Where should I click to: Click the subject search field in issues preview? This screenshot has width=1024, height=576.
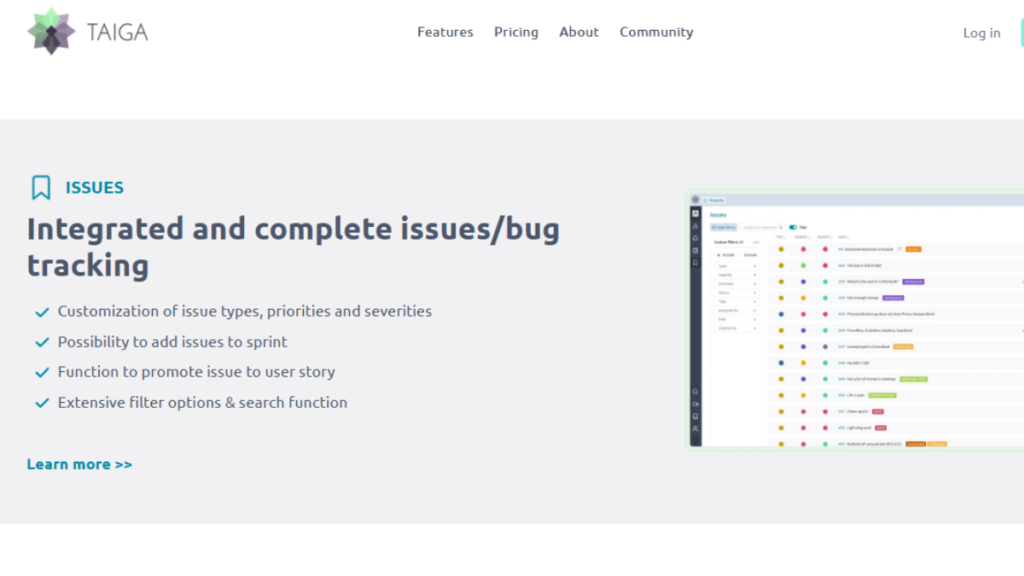coord(762,227)
